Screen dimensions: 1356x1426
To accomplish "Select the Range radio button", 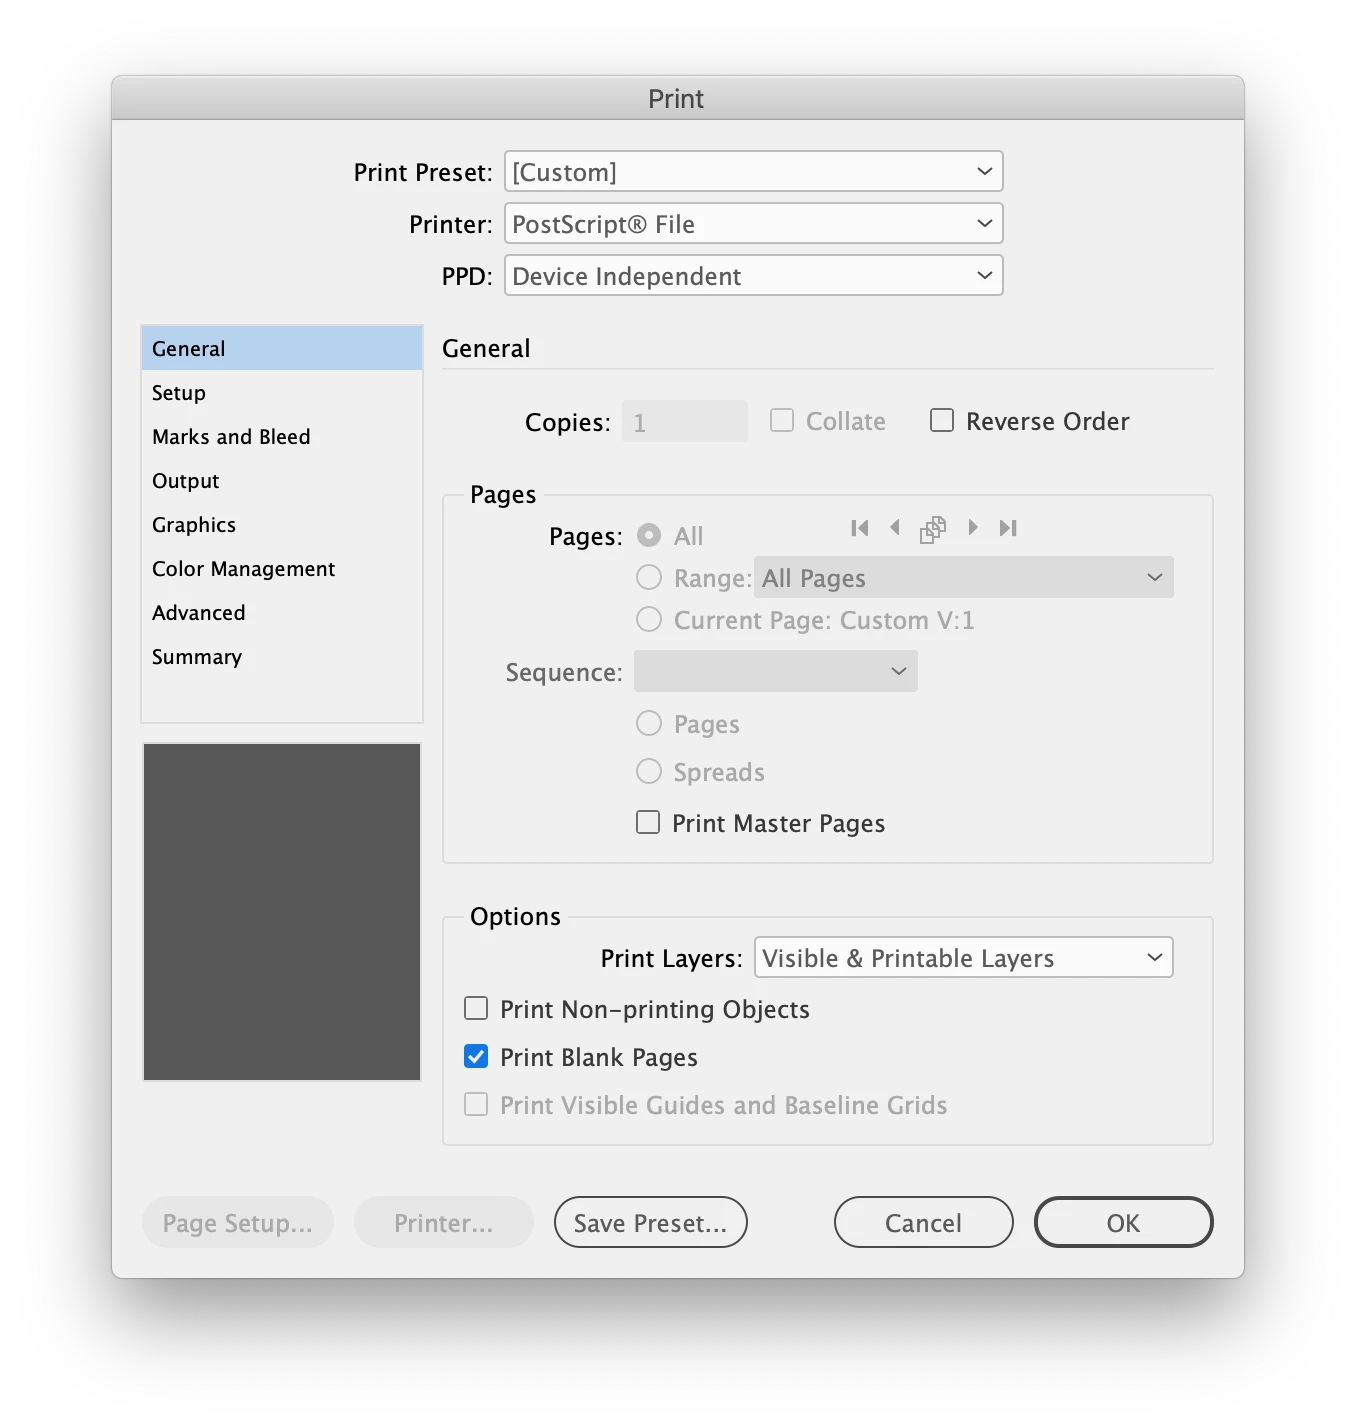I will [649, 577].
